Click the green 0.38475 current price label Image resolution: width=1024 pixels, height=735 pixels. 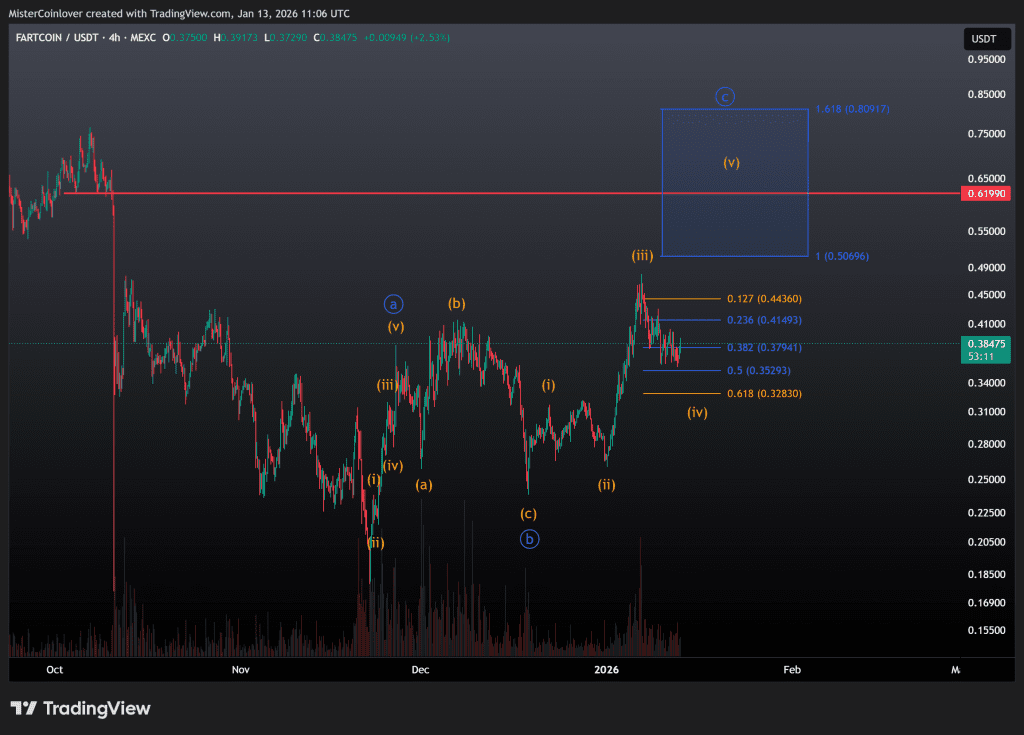[x=984, y=343]
